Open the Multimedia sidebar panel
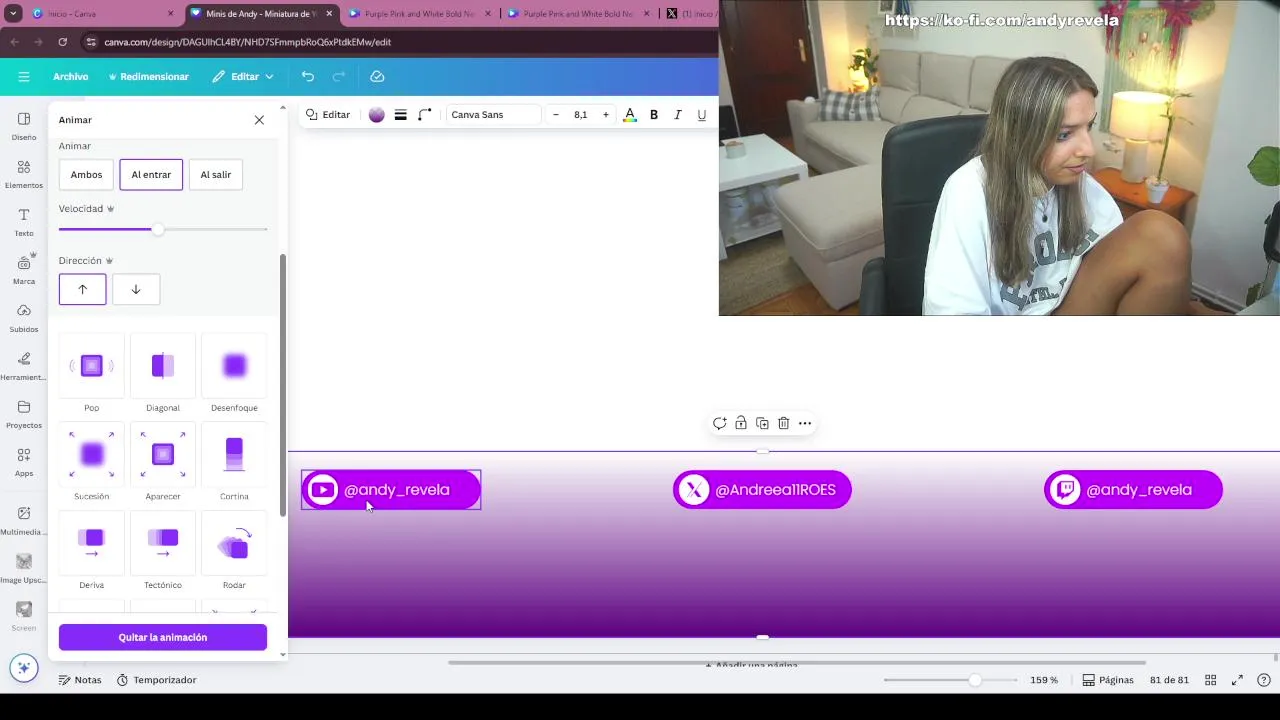The image size is (1280, 720). point(24,520)
